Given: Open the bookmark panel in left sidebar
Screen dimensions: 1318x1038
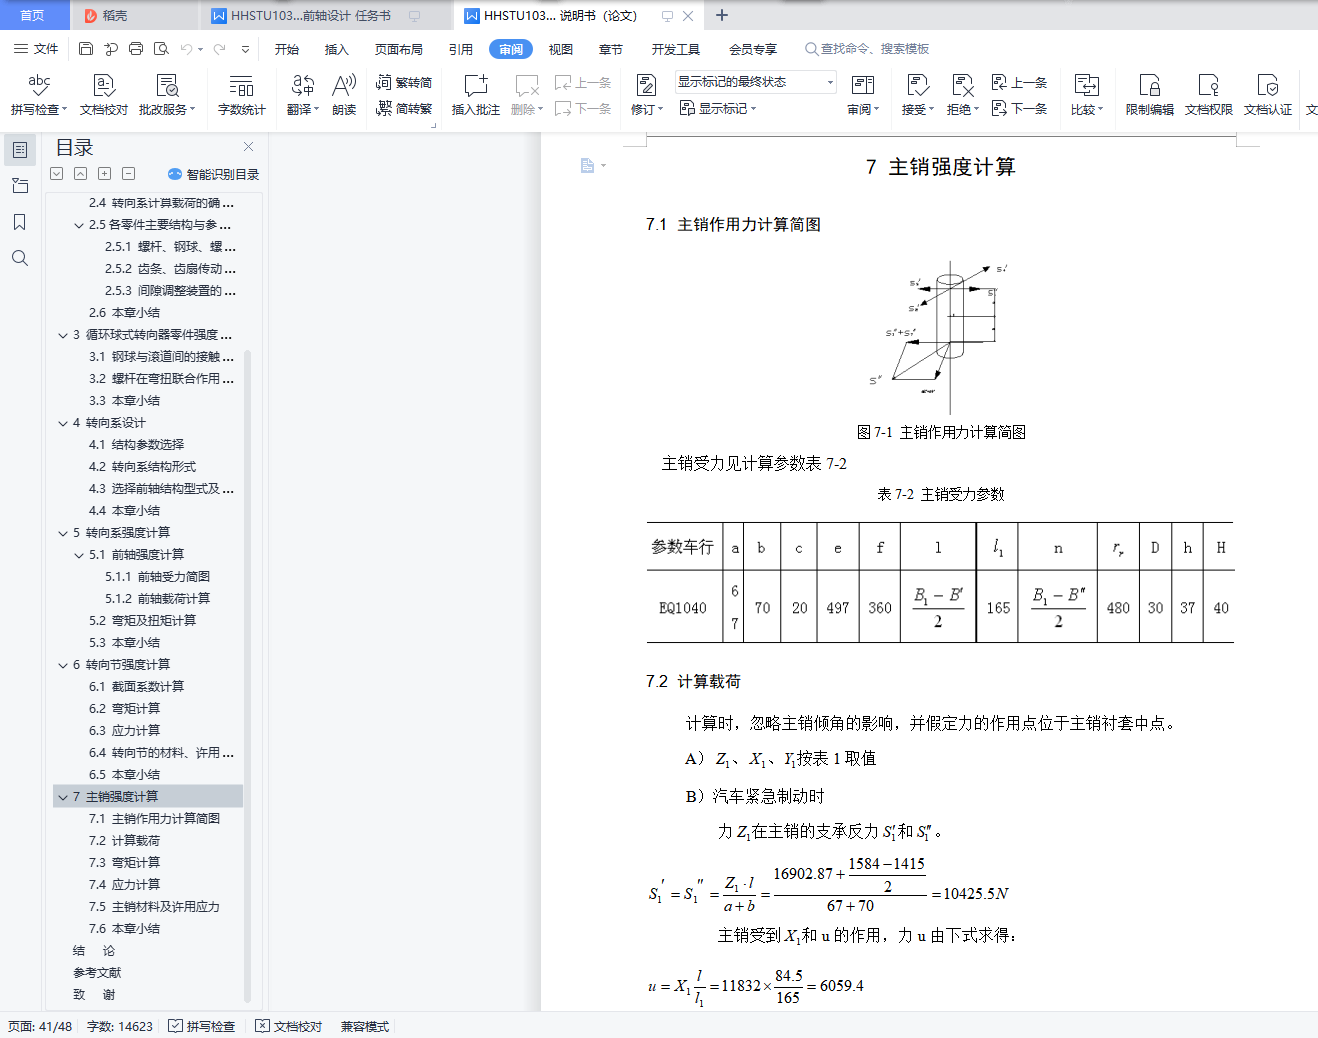Looking at the screenshot, I should coord(19,222).
